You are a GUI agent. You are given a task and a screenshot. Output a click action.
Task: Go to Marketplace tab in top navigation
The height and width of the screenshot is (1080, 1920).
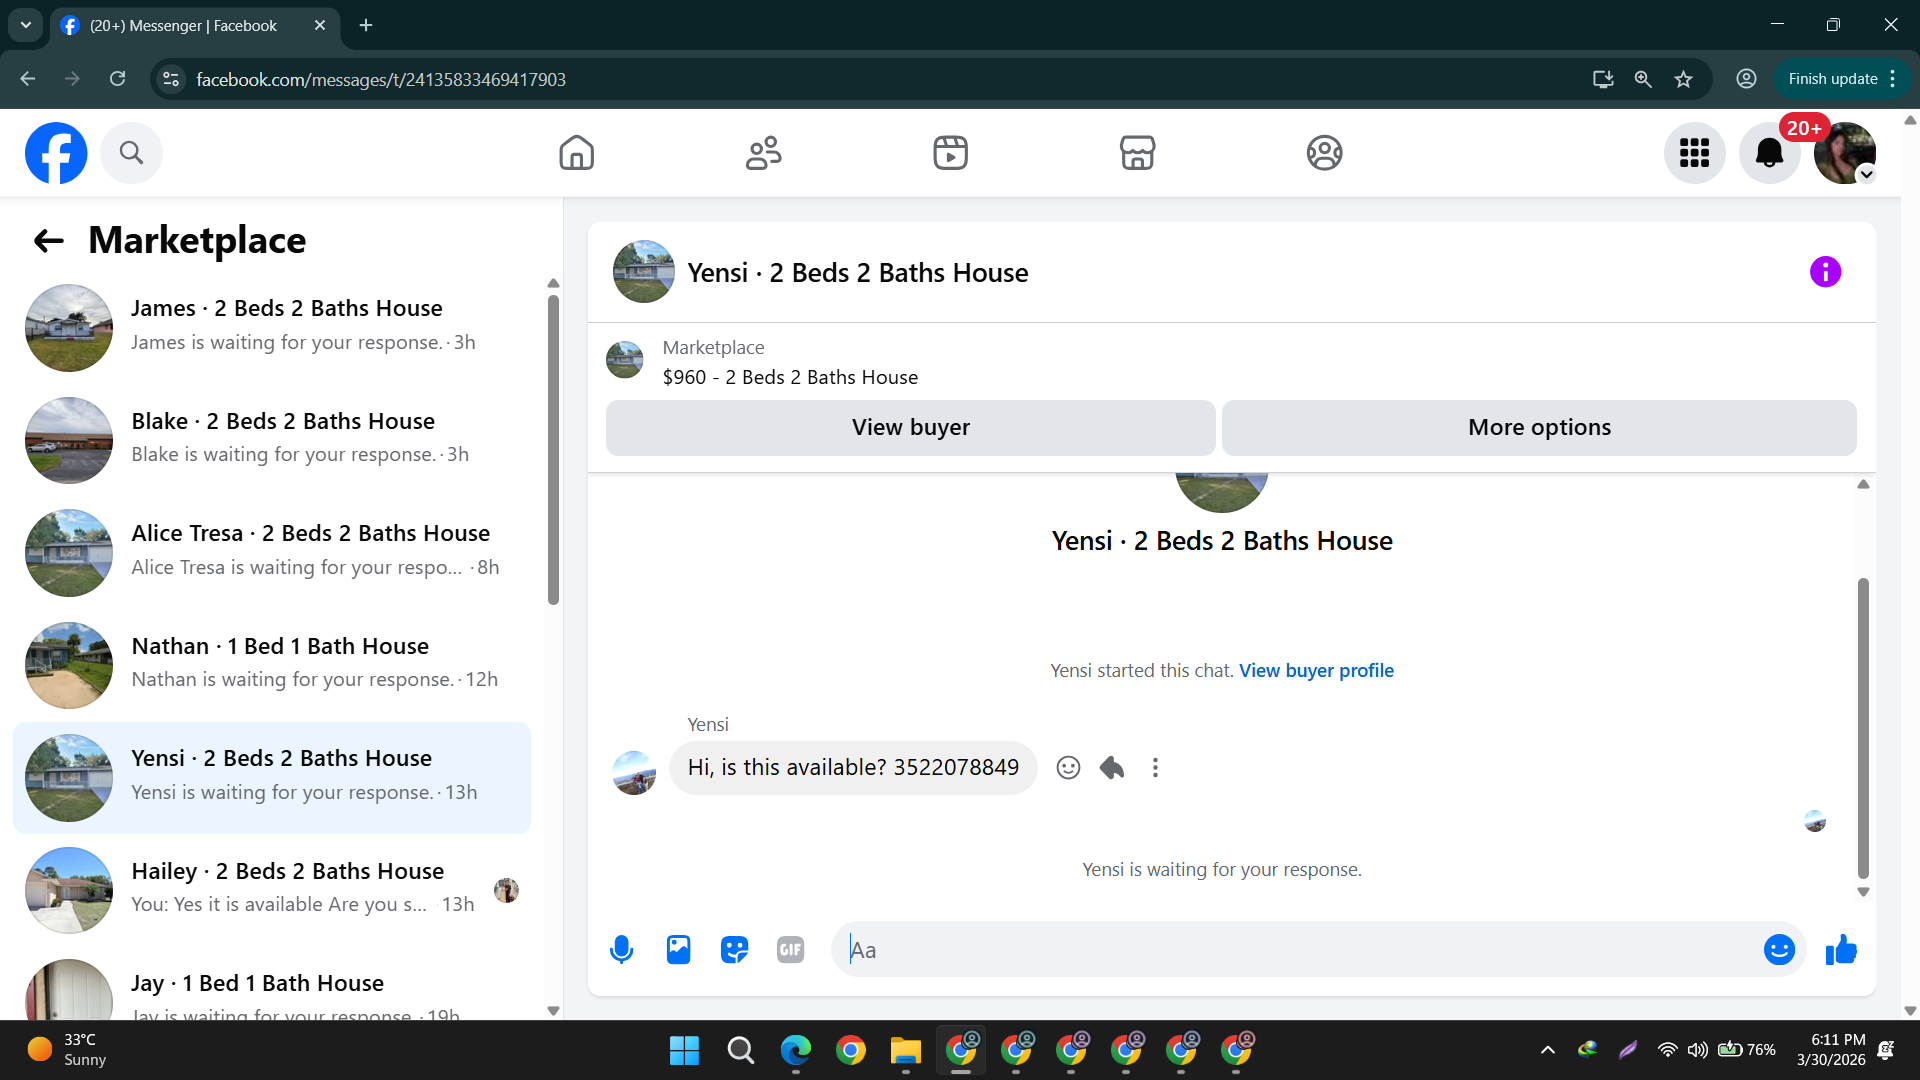pyautogui.click(x=1137, y=153)
